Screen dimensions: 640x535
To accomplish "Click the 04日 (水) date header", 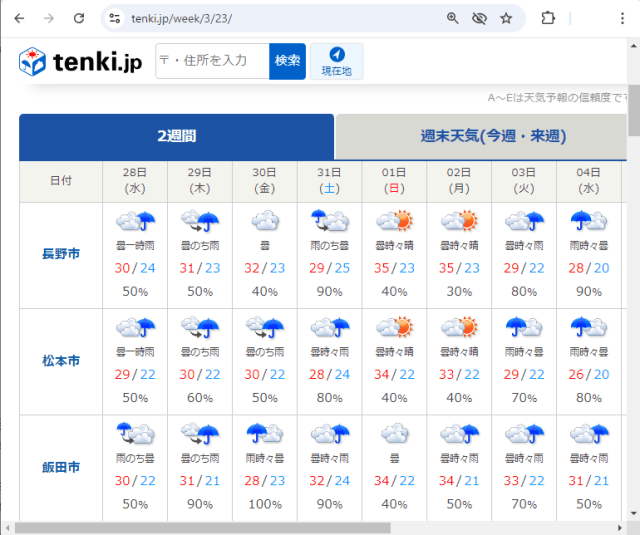I will [589, 180].
